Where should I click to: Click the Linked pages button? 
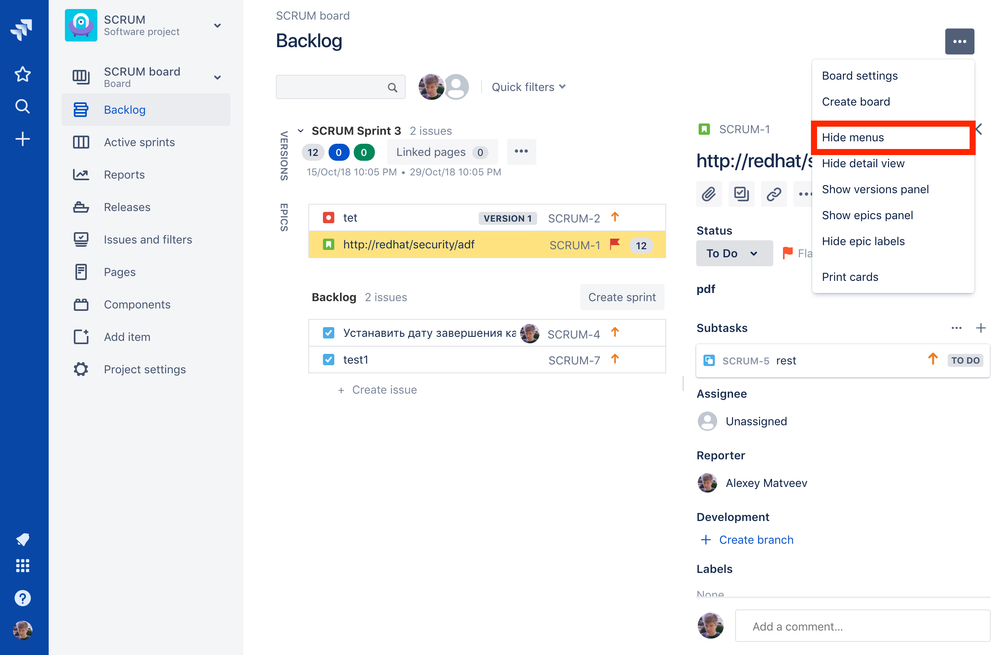440,152
